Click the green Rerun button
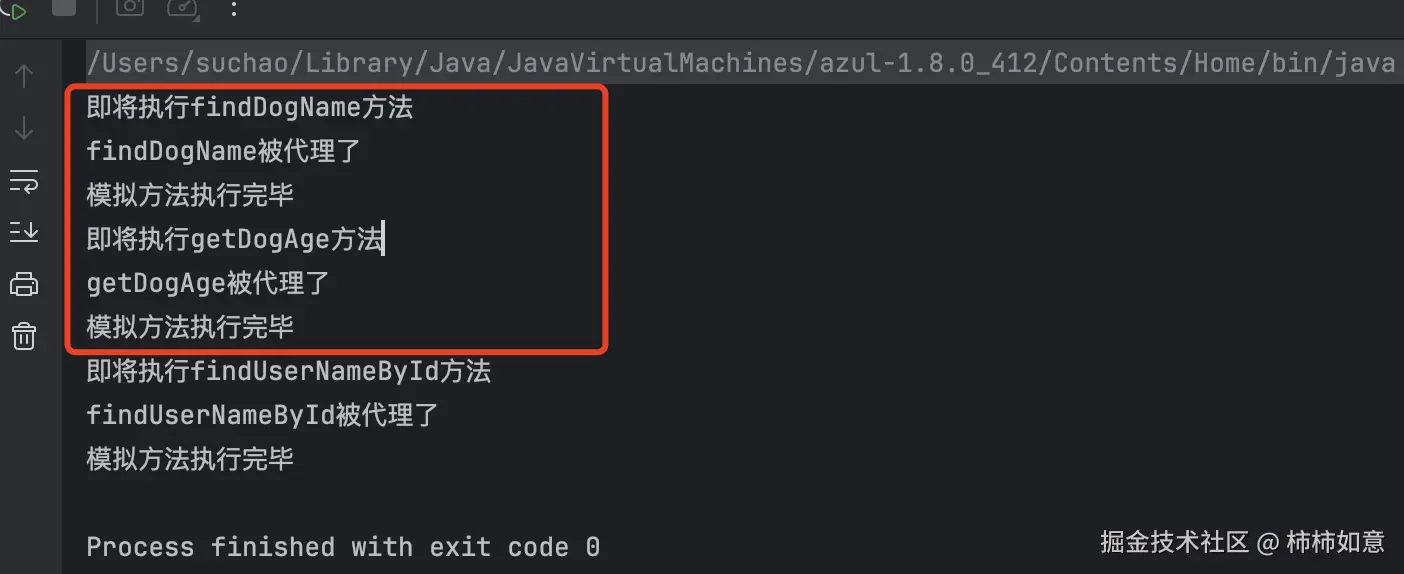 pos(14,10)
